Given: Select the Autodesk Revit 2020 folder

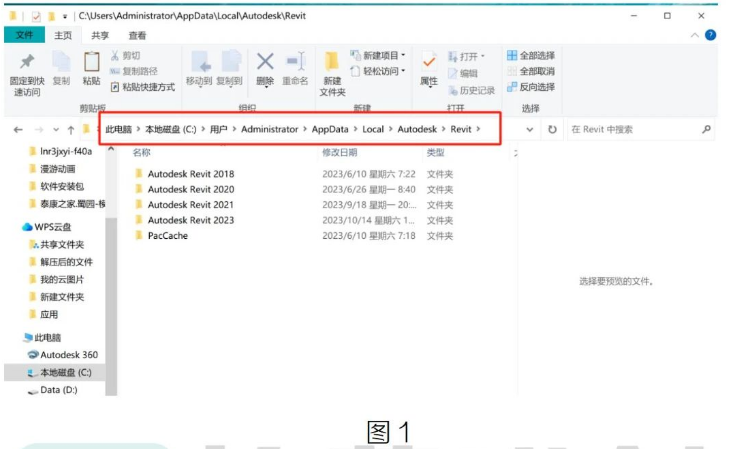Looking at the screenshot, I should (x=191, y=189).
